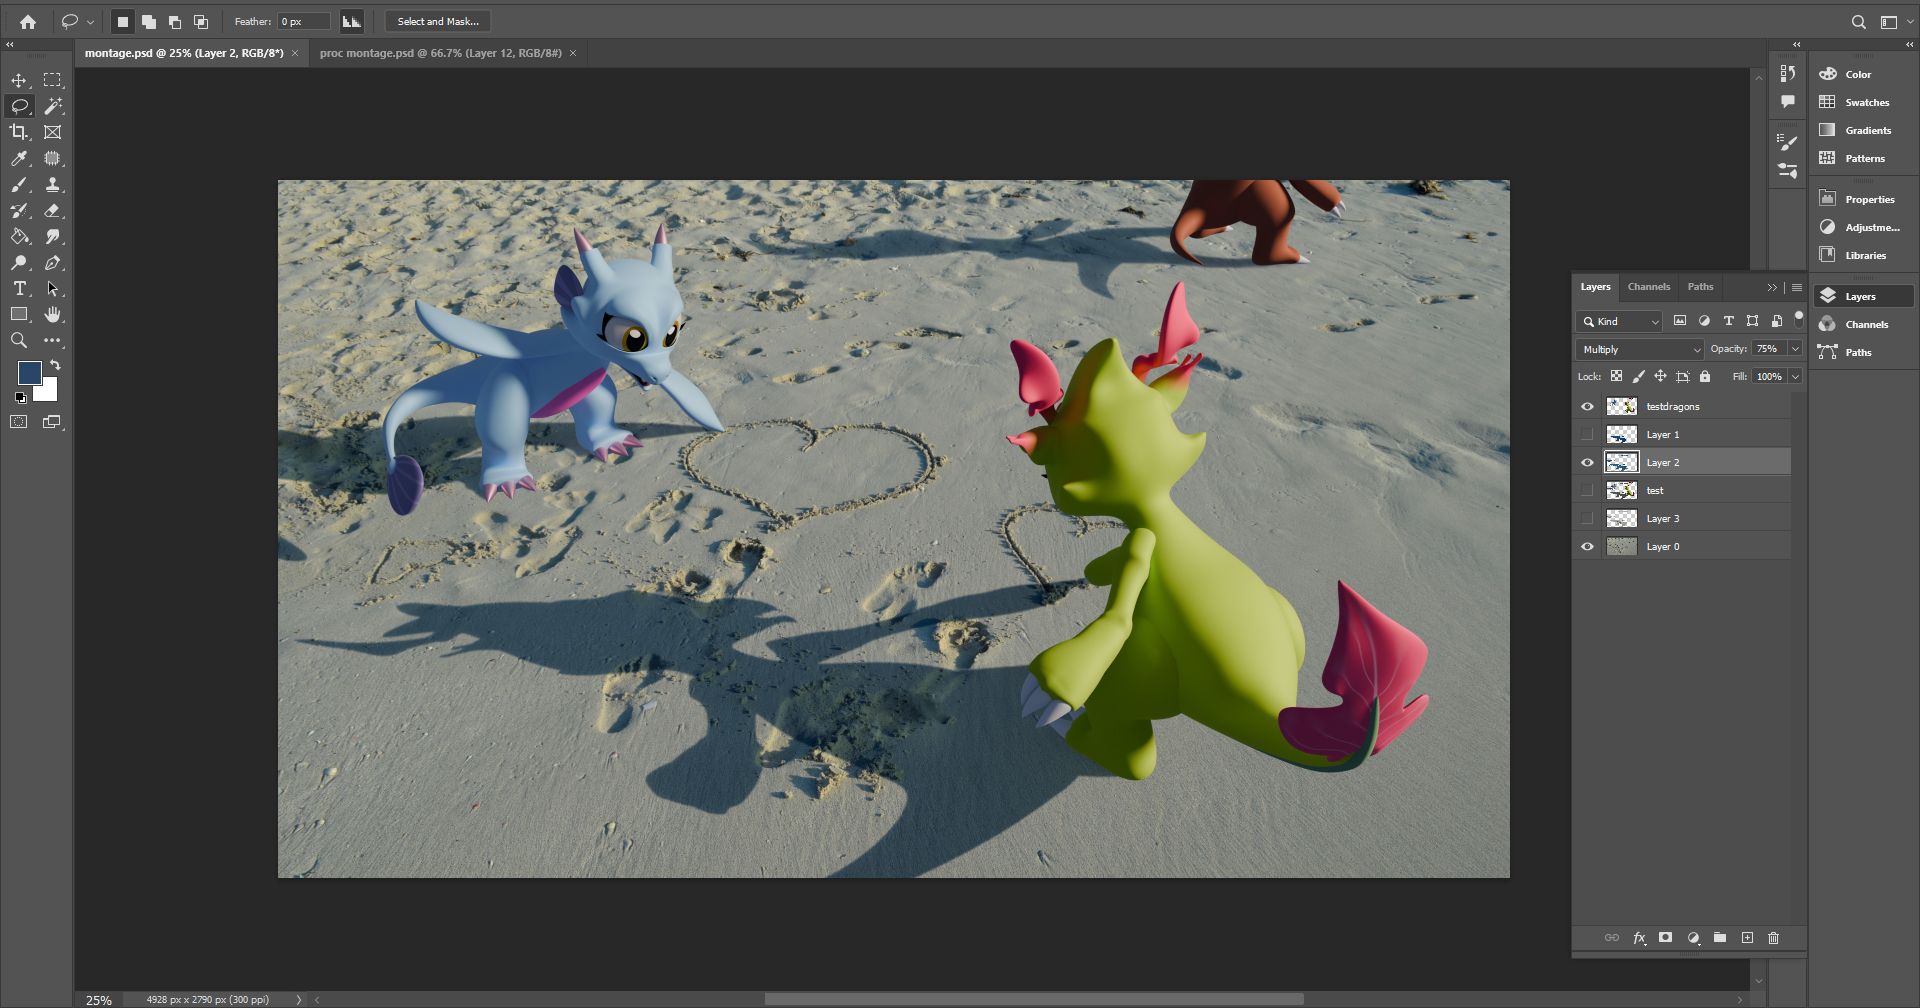Show Layer 1 visibility
Image resolution: width=1920 pixels, height=1008 pixels.
click(1587, 435)
